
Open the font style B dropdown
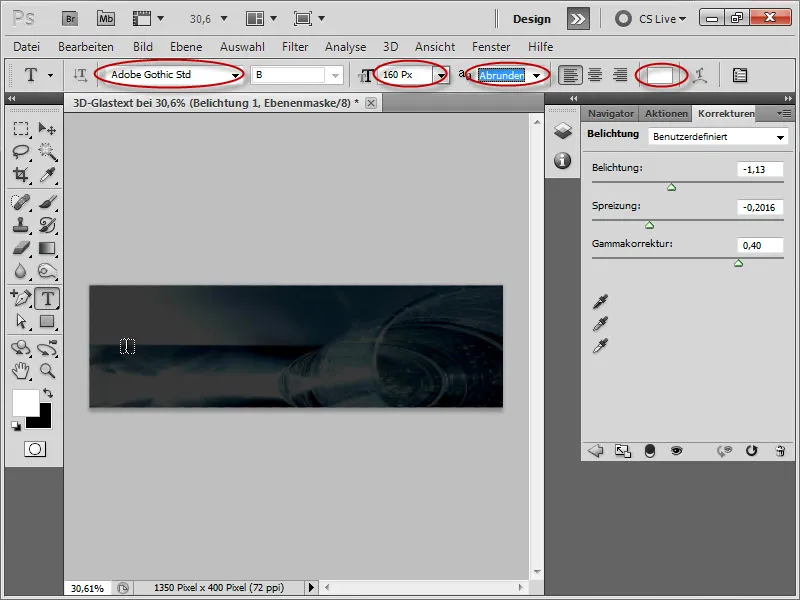(x=335, y=76)
